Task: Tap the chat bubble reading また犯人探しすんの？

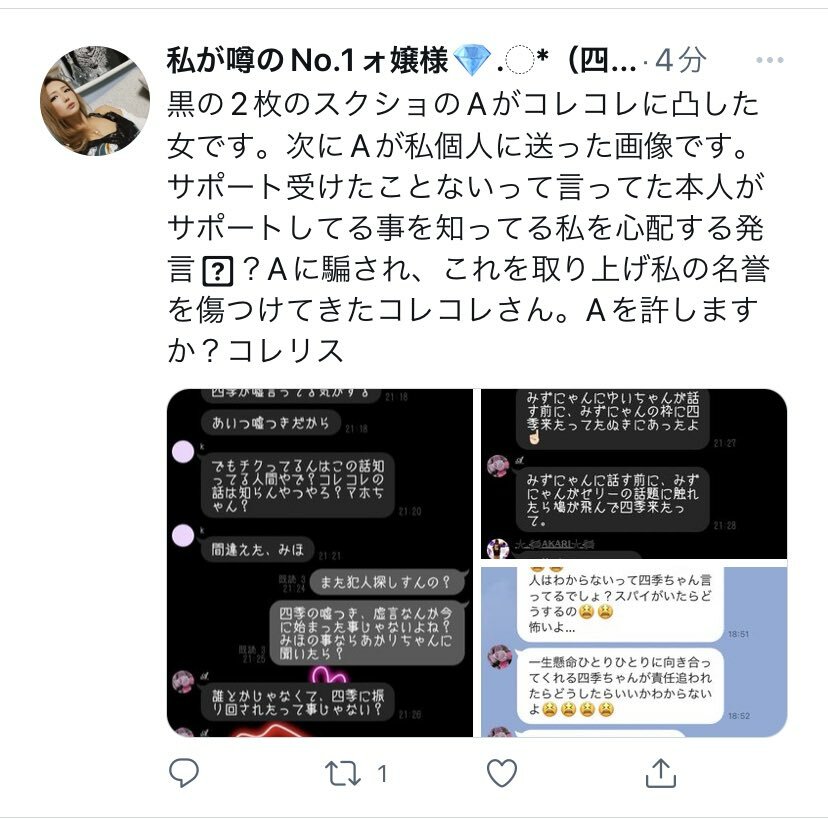Action: pos(387,582)
